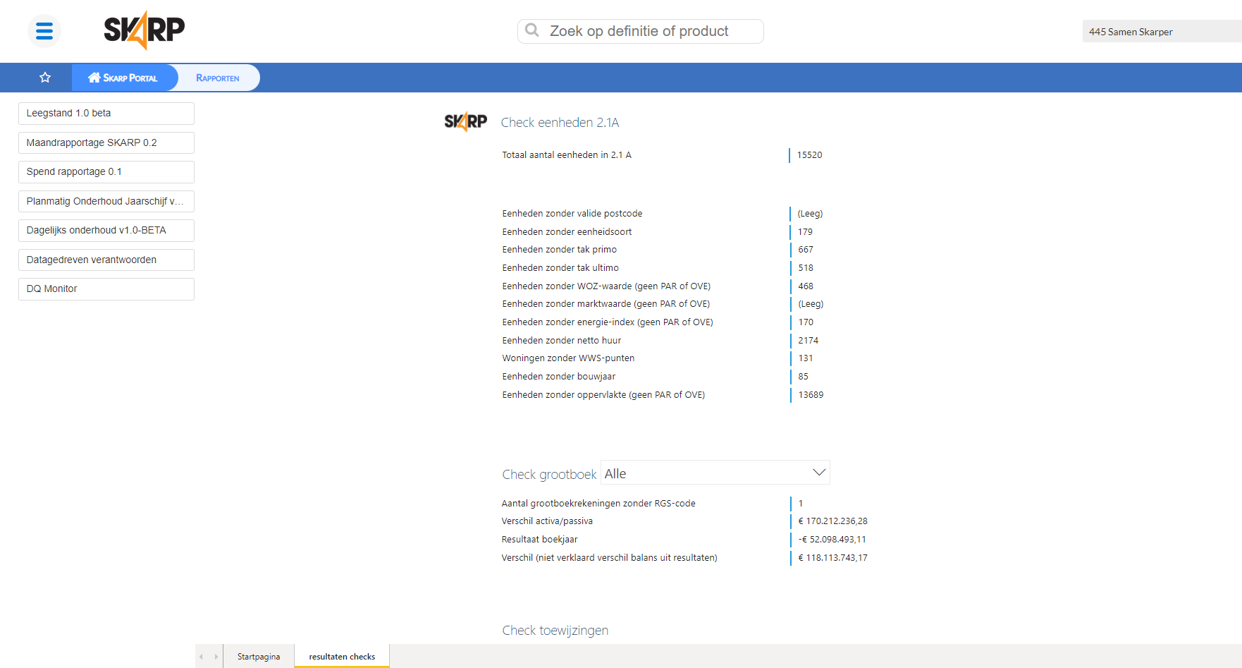The height and width of the screenshot is (668, 1242).
Task: Open the DQ Monitor report
Action: pos(106,289)
